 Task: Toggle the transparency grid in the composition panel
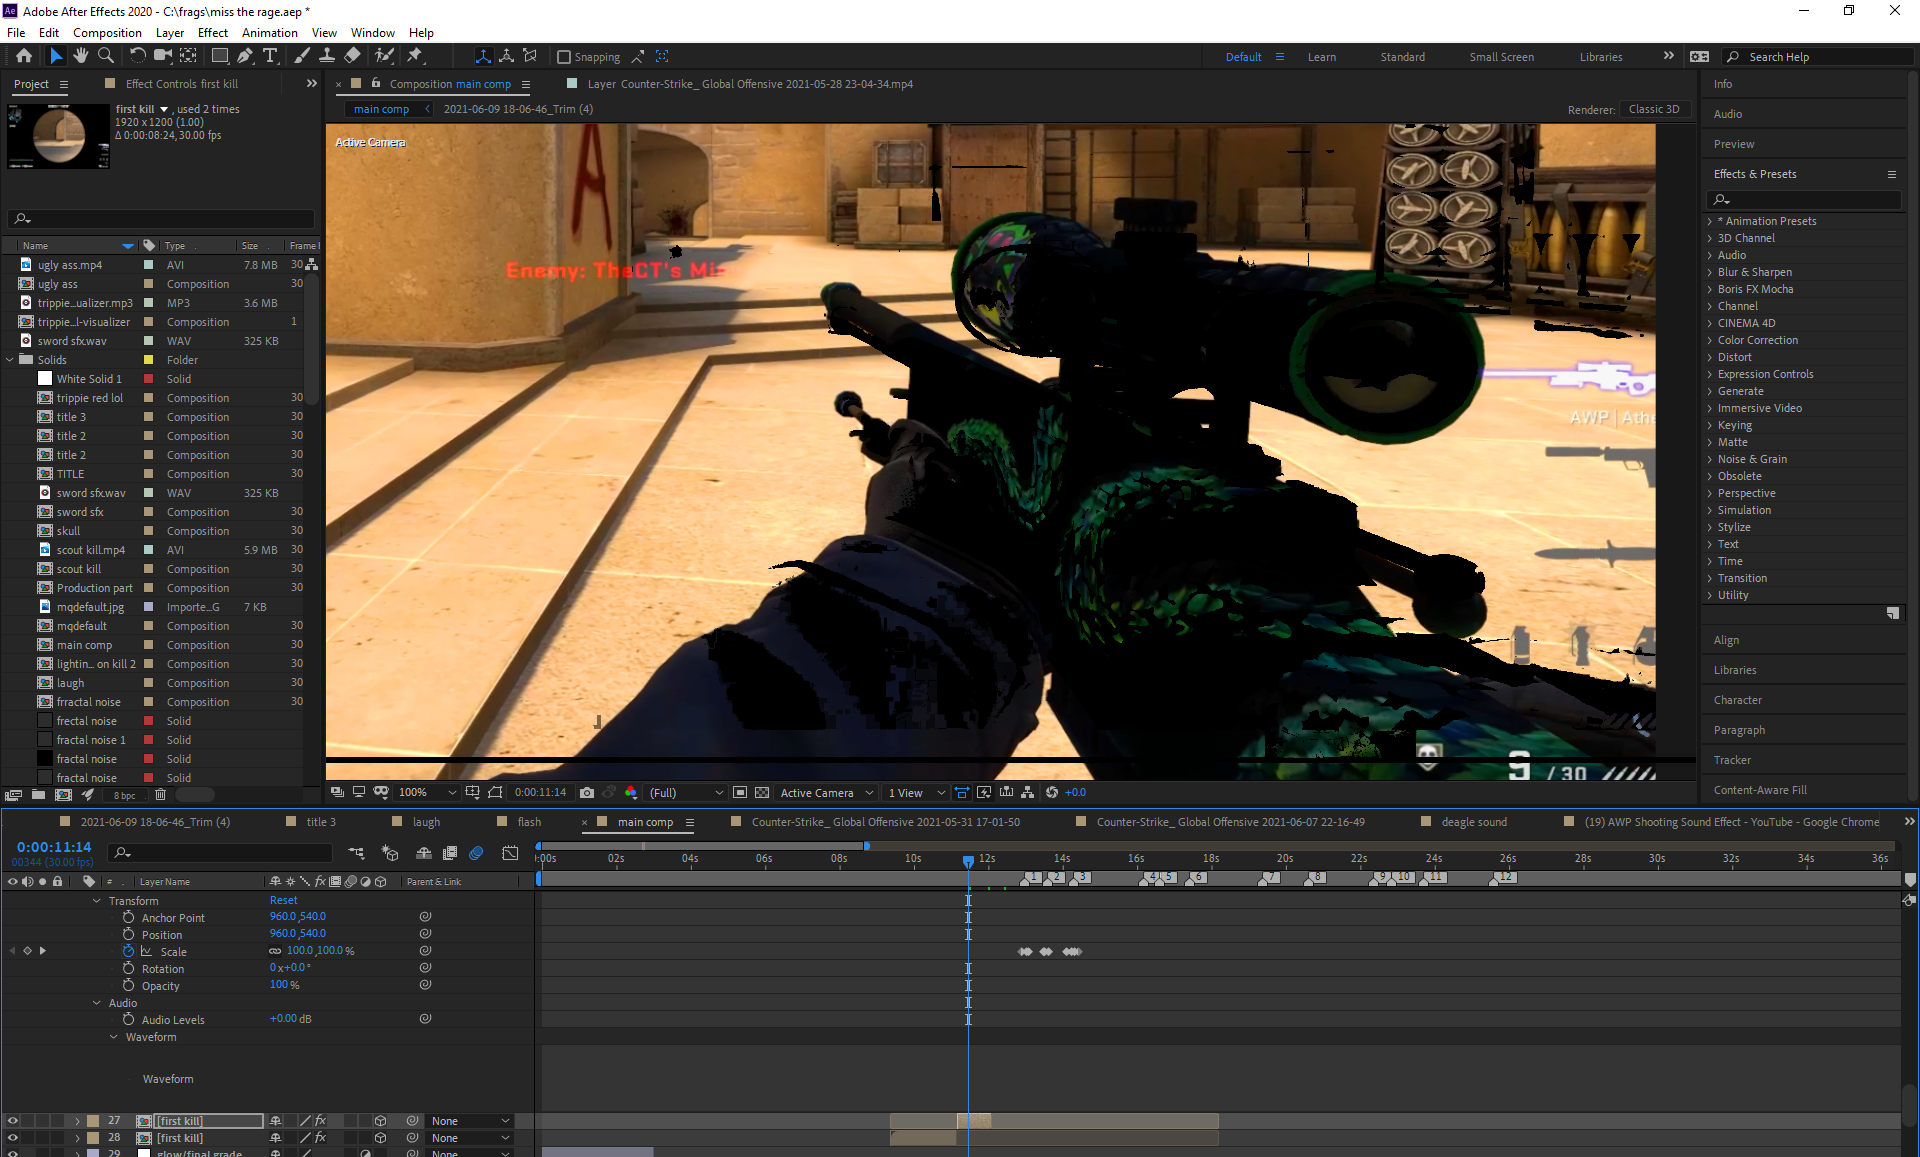point(762,792)
